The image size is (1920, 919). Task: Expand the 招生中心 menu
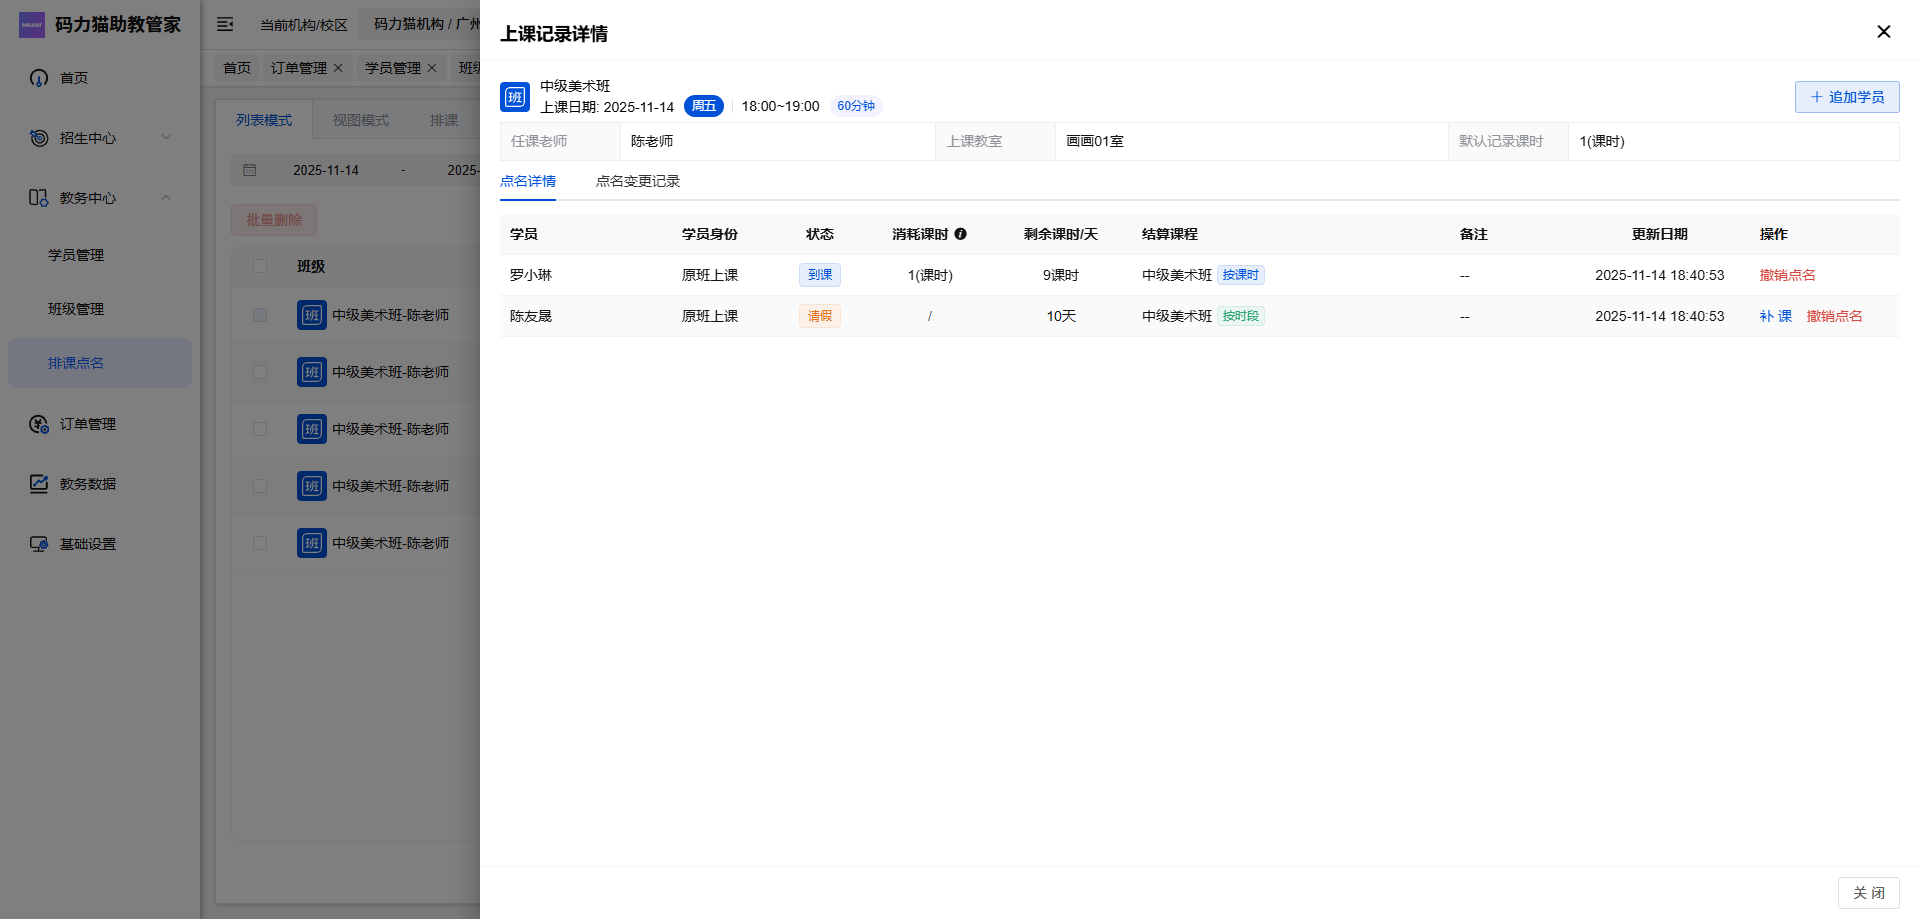pyautogui.click(x=166, y=138)
